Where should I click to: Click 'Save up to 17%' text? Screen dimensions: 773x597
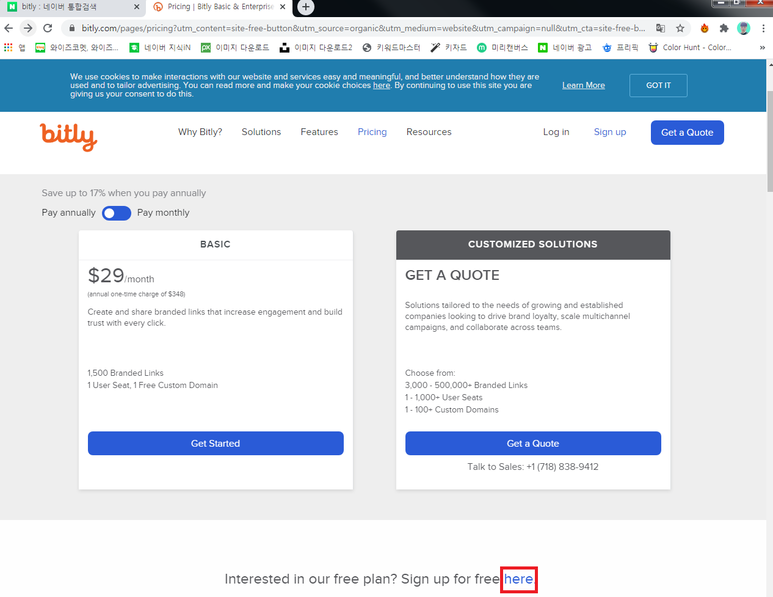(x=124, y=193)
